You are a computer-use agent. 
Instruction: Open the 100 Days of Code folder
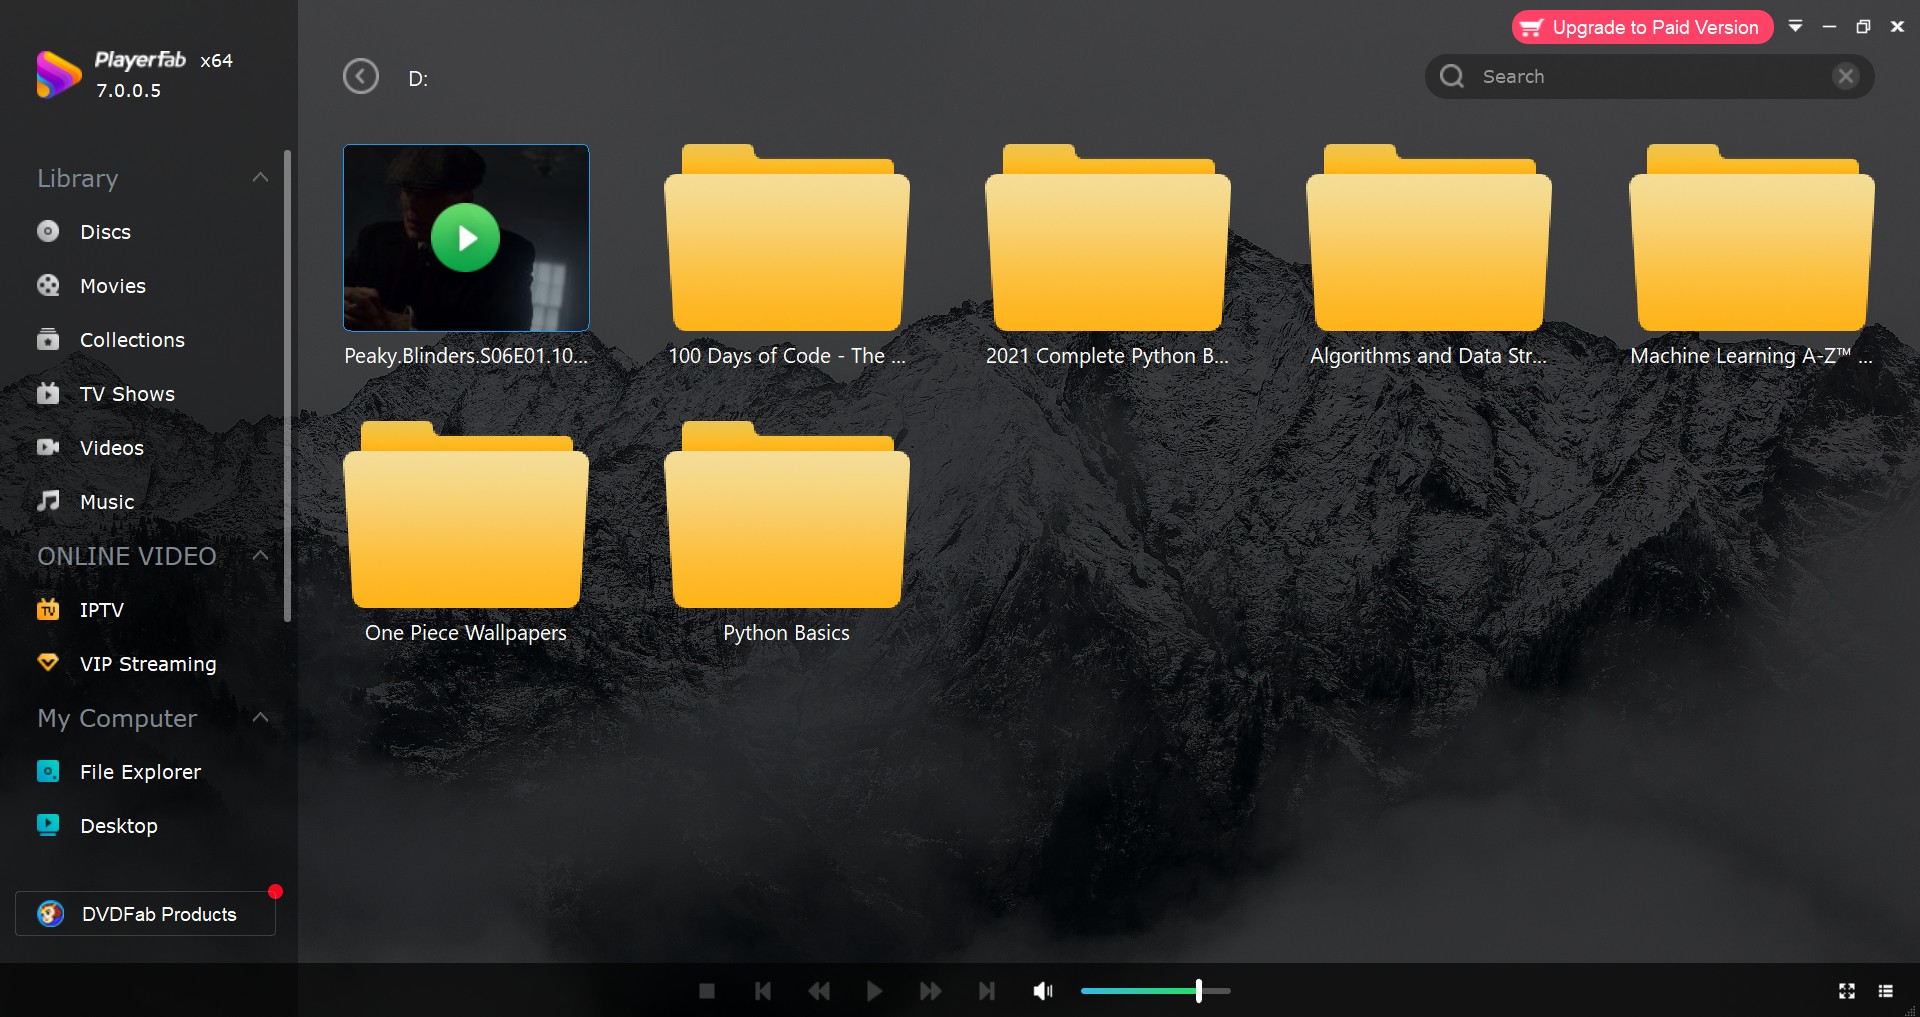(x=787, y=238)
